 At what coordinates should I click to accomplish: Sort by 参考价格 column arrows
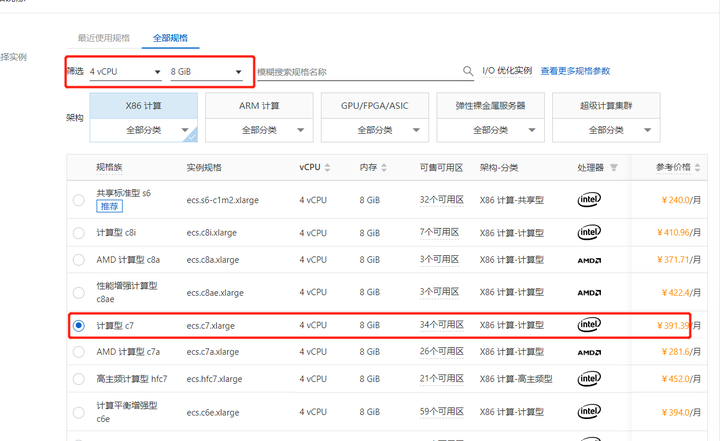point(698,168)
